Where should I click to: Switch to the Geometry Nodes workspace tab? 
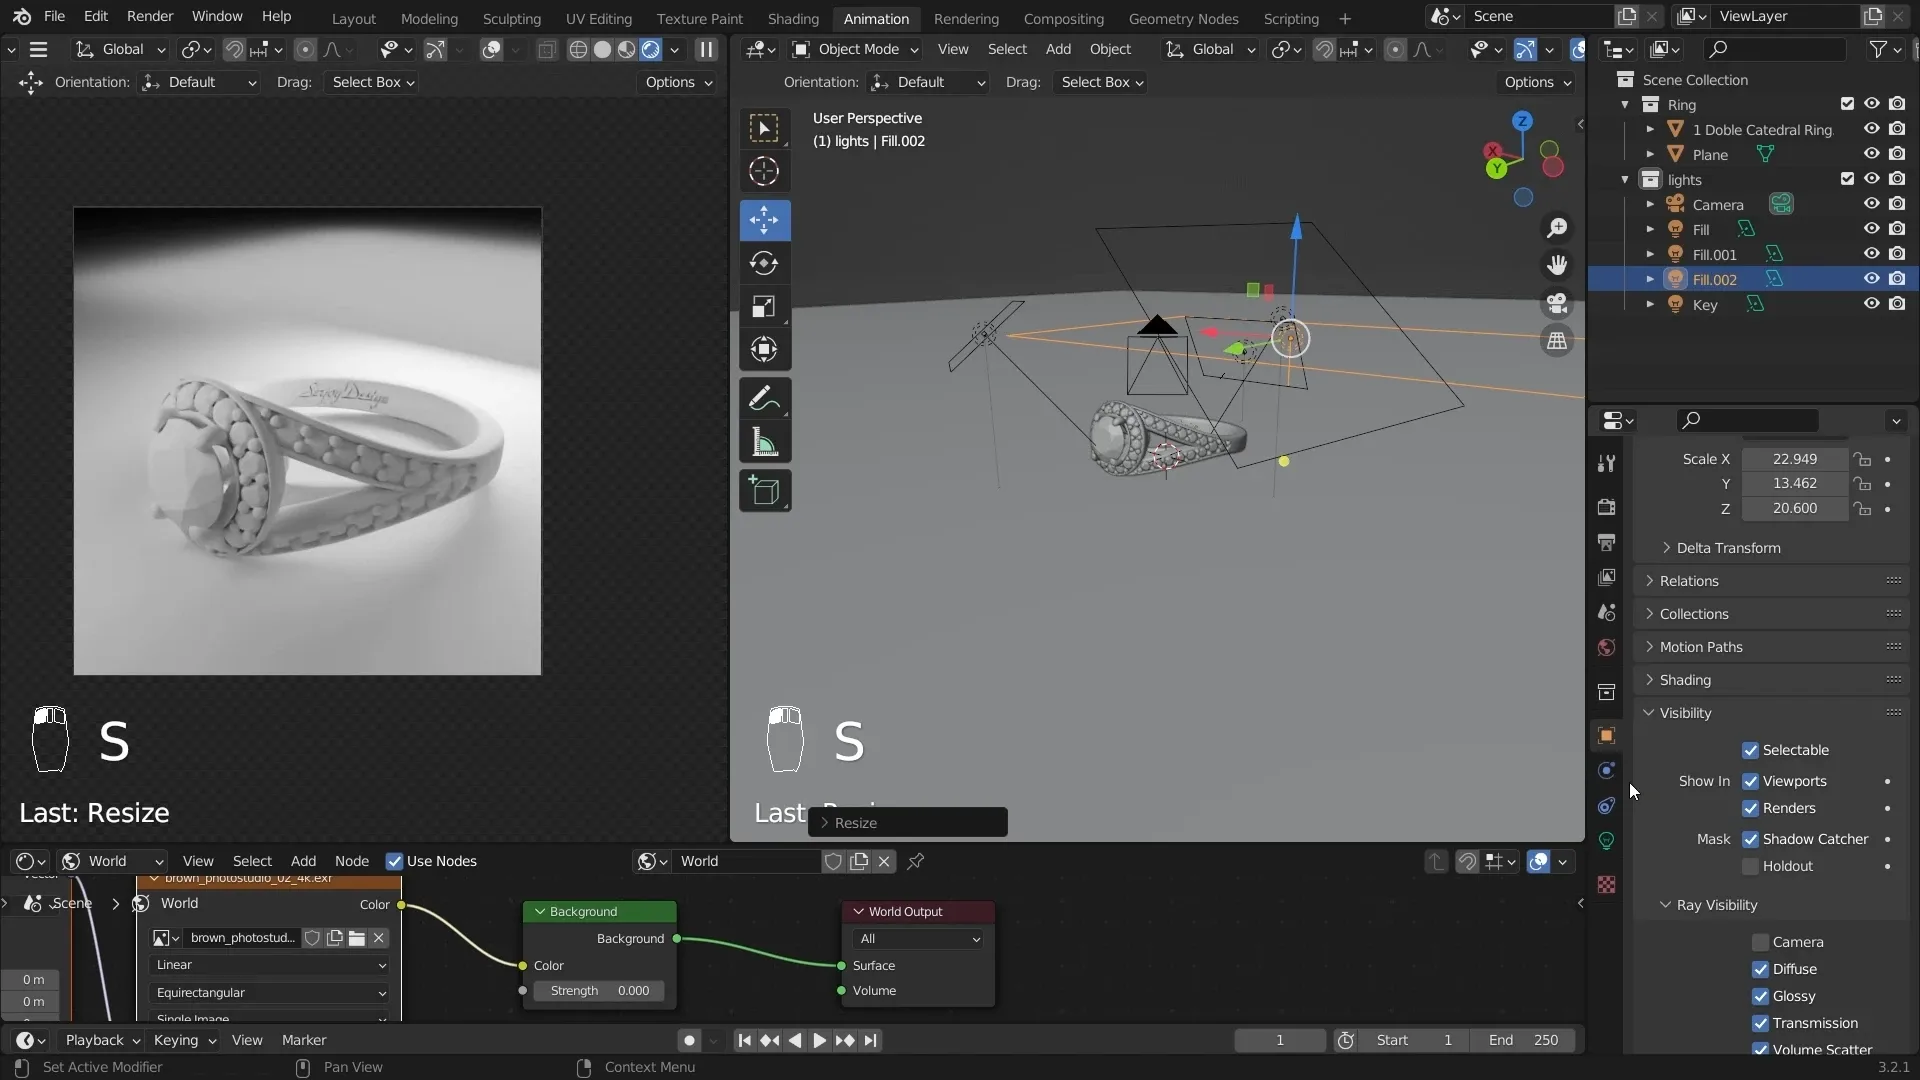1183,18
